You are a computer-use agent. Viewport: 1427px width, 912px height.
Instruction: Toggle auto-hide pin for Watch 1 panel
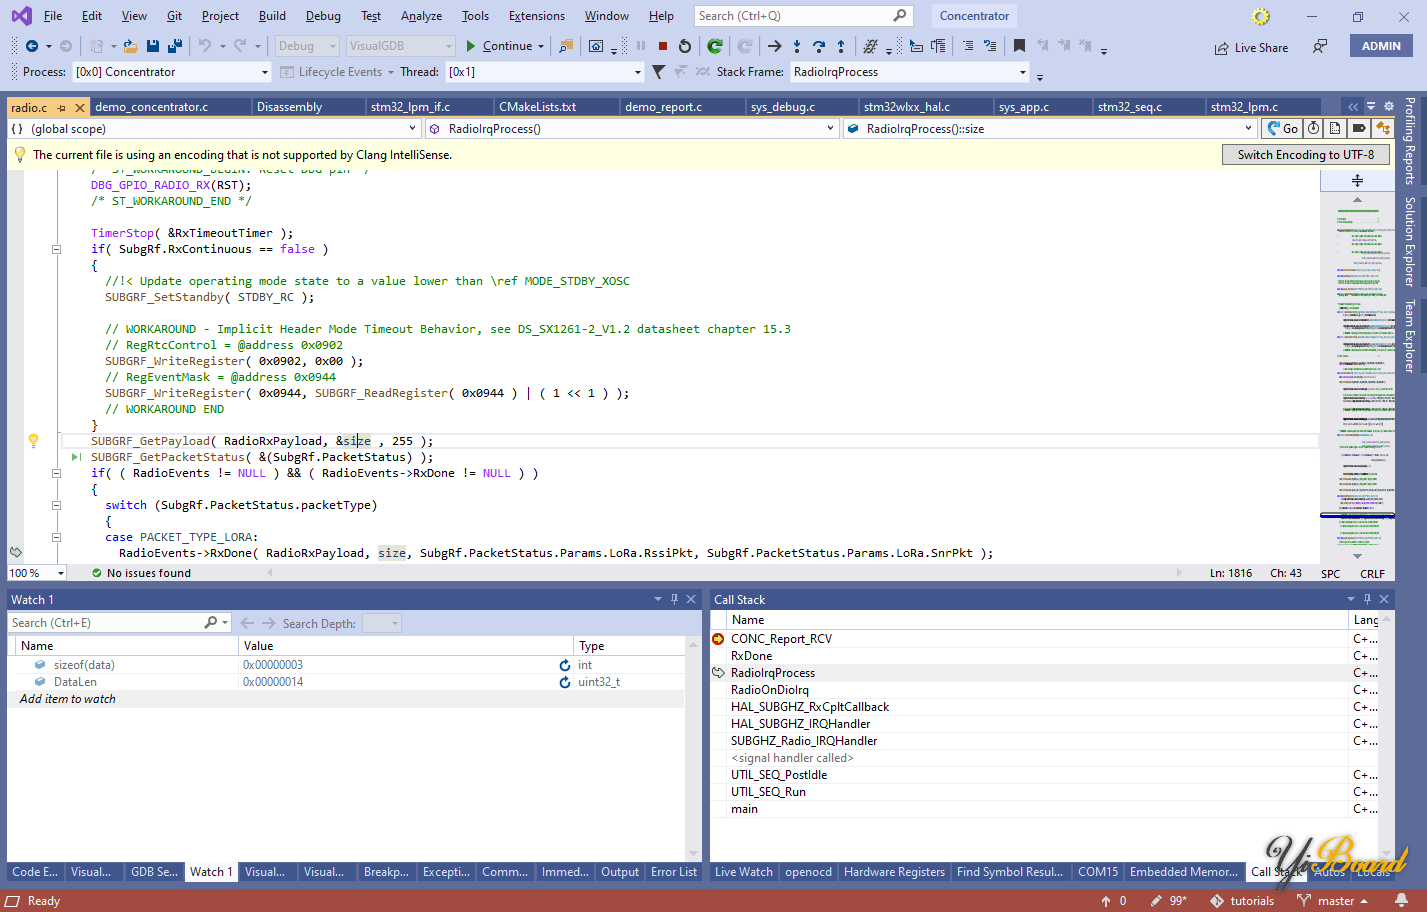(674, 599)
